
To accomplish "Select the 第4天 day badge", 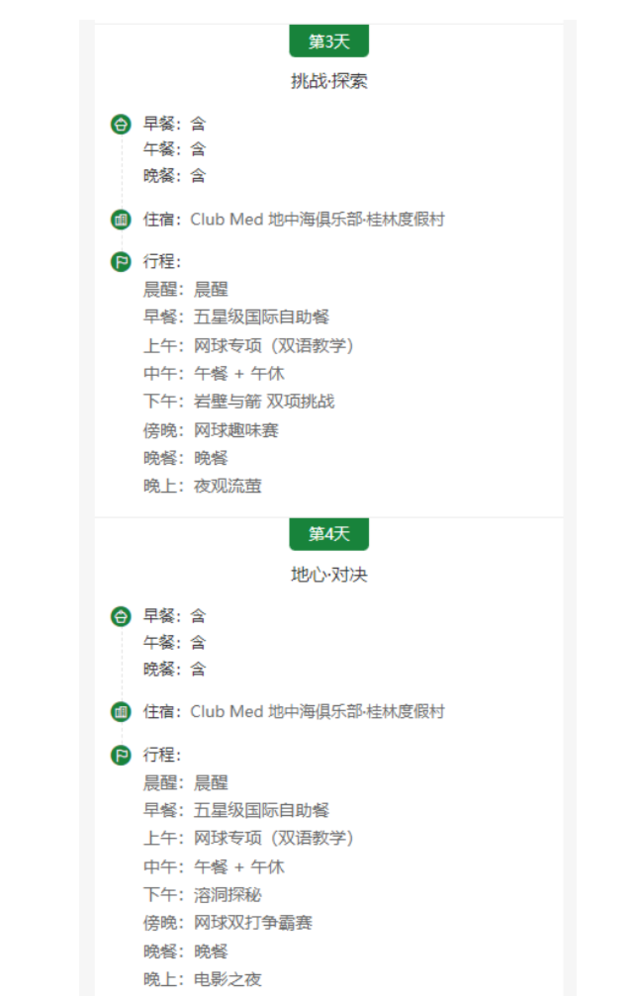I will pyautogui.click(x=329, y=534).
